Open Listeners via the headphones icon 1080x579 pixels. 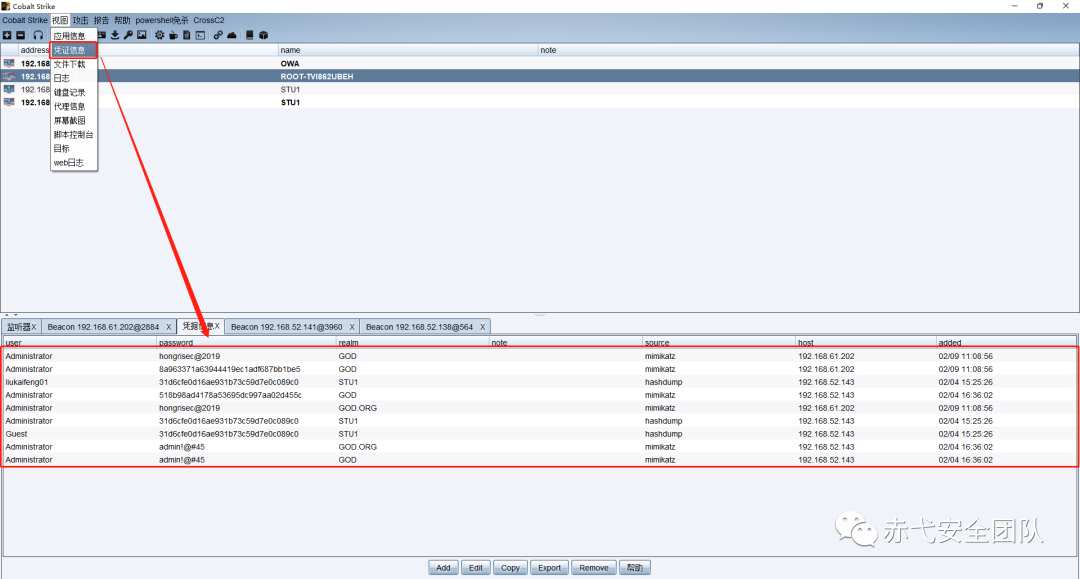pyautogui.click(x=38, y=35)
